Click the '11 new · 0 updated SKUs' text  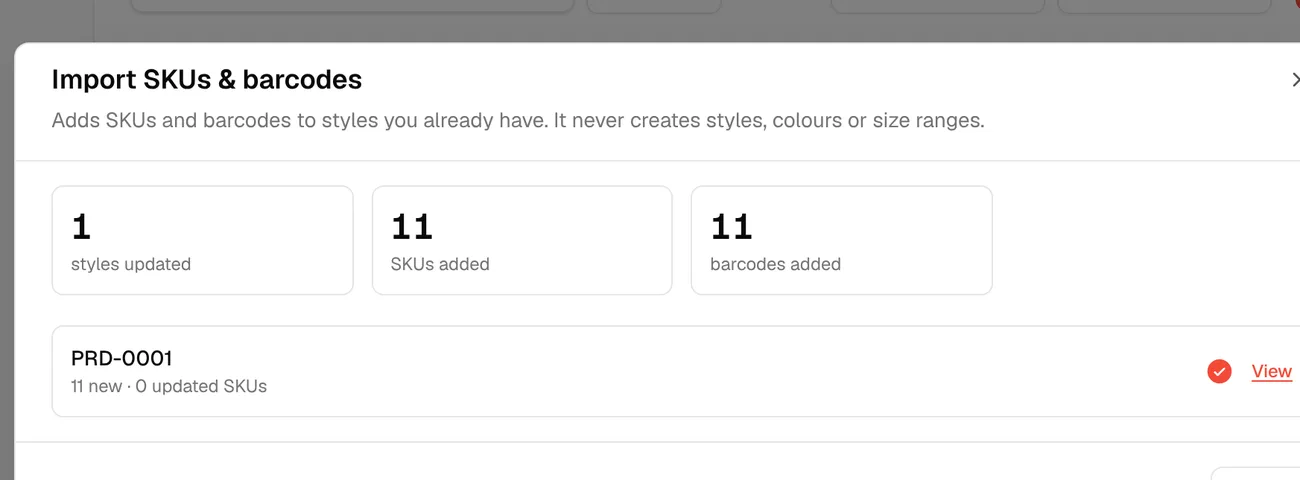pos(169,386)
